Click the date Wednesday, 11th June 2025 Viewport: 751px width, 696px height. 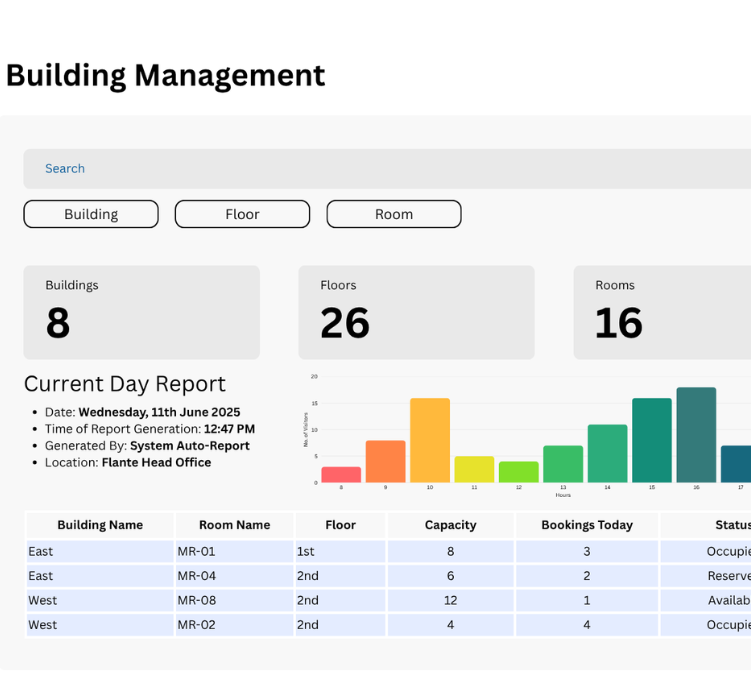pyautogui.click(x=159, y=412)
